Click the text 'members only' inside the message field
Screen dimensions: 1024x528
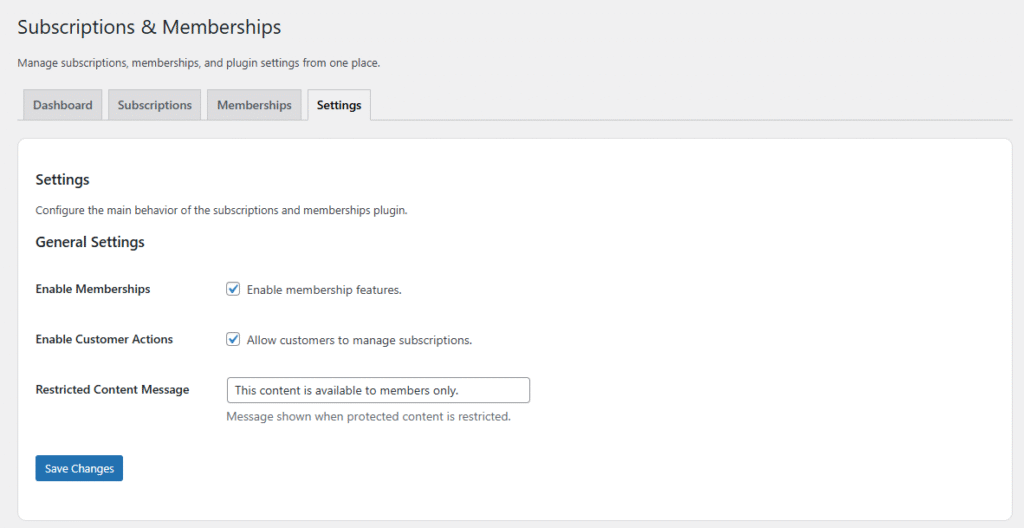coord(422,390)
